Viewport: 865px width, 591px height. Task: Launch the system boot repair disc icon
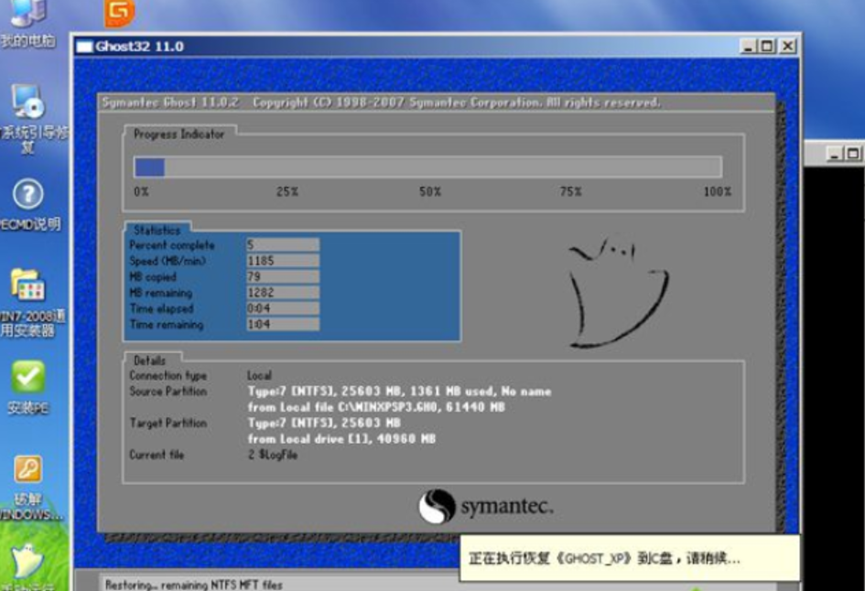(27, 102)
